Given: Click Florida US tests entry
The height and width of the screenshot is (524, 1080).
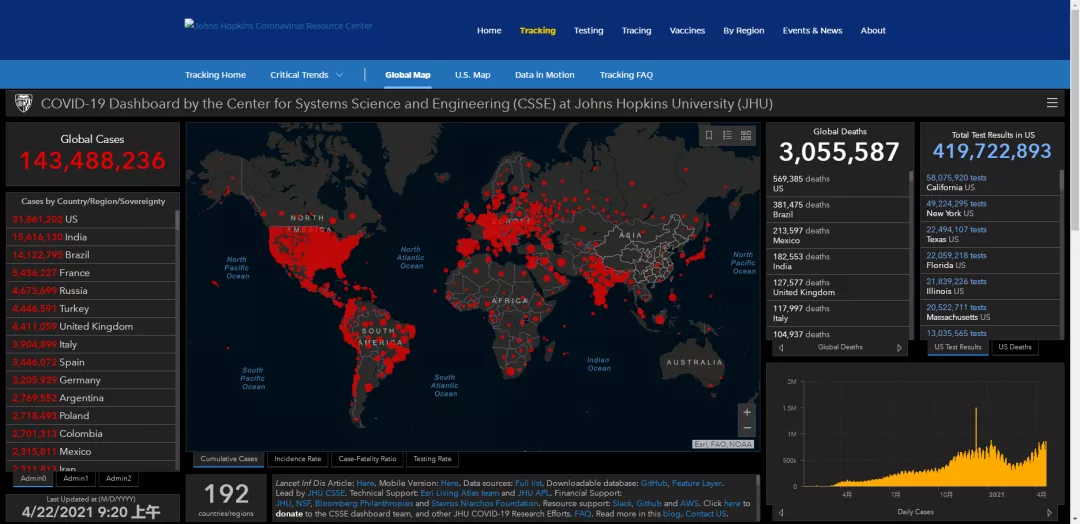Looking at the screenshot, I should coord(990,260).
